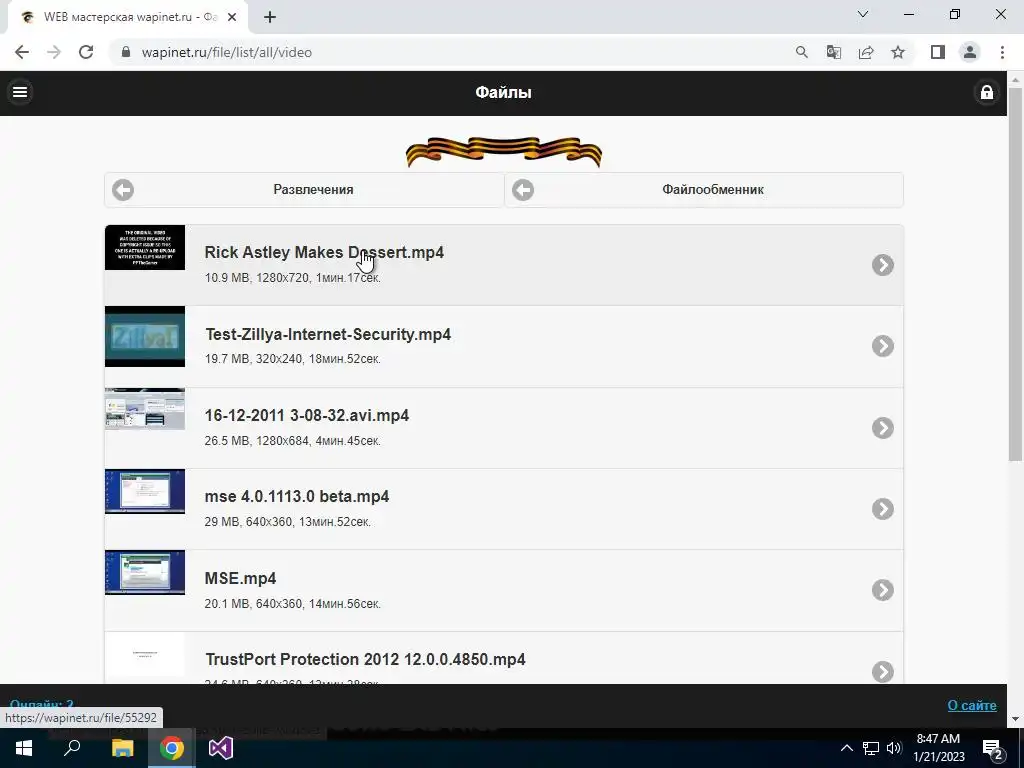Viewport: 1024px width, 768px height.
Task: Click the search magnifier icon in the address bar
Action: pyautogui.click(x=801, y=52)
